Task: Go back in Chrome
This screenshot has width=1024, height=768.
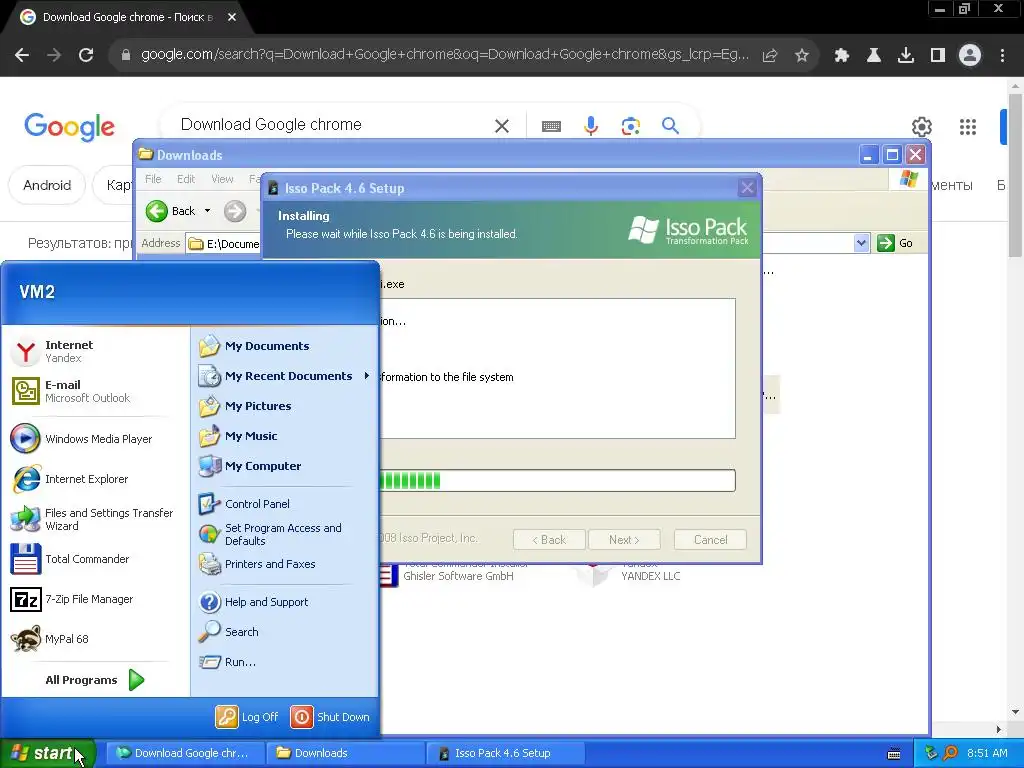Action: click(x=22, y=55)
